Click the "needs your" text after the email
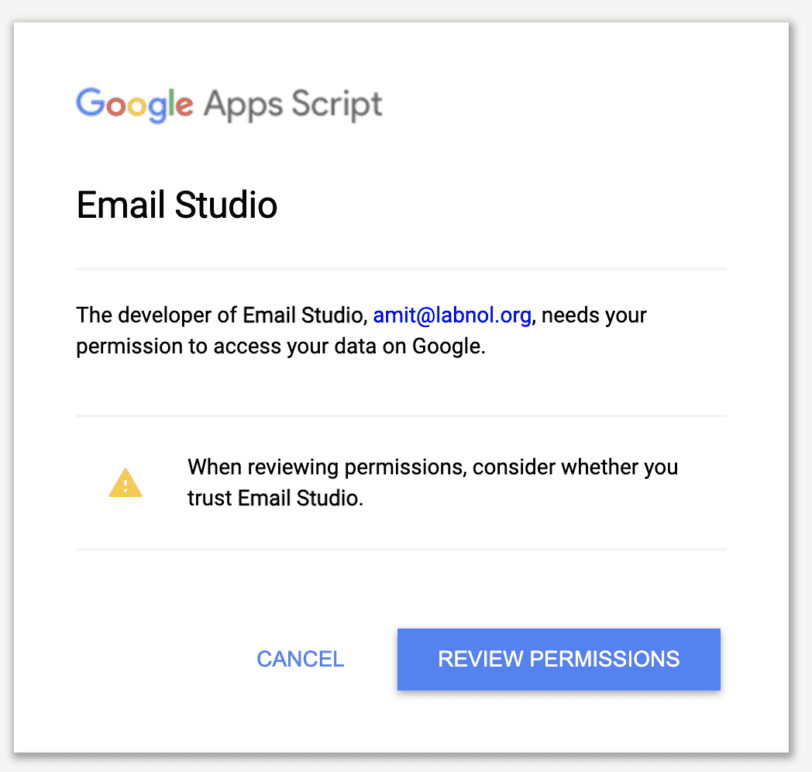The image size is (812, 772). tap(597, 316)
